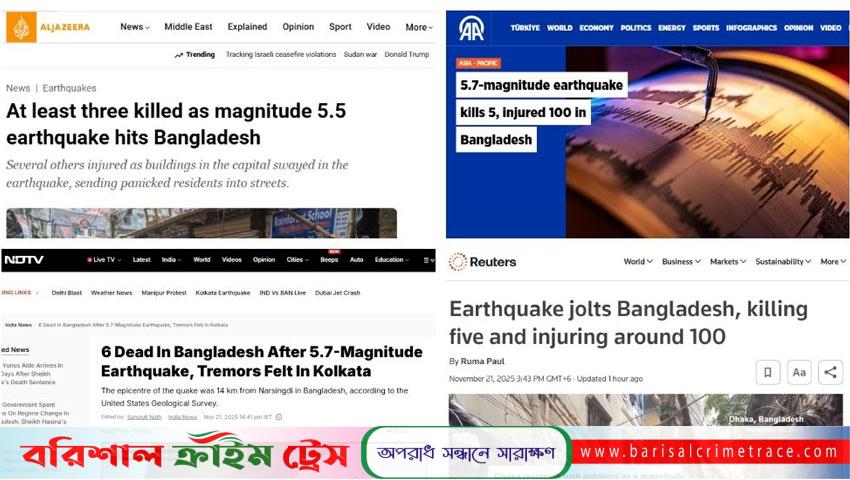The image size is (850, 480).
Task: Click the NDTV logo
Action: click(24, 260)
